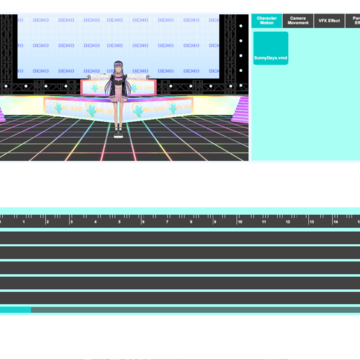The image size is (360, 360).
Task: Set playhead at ruler mark 4
Action: pos(95,222)
